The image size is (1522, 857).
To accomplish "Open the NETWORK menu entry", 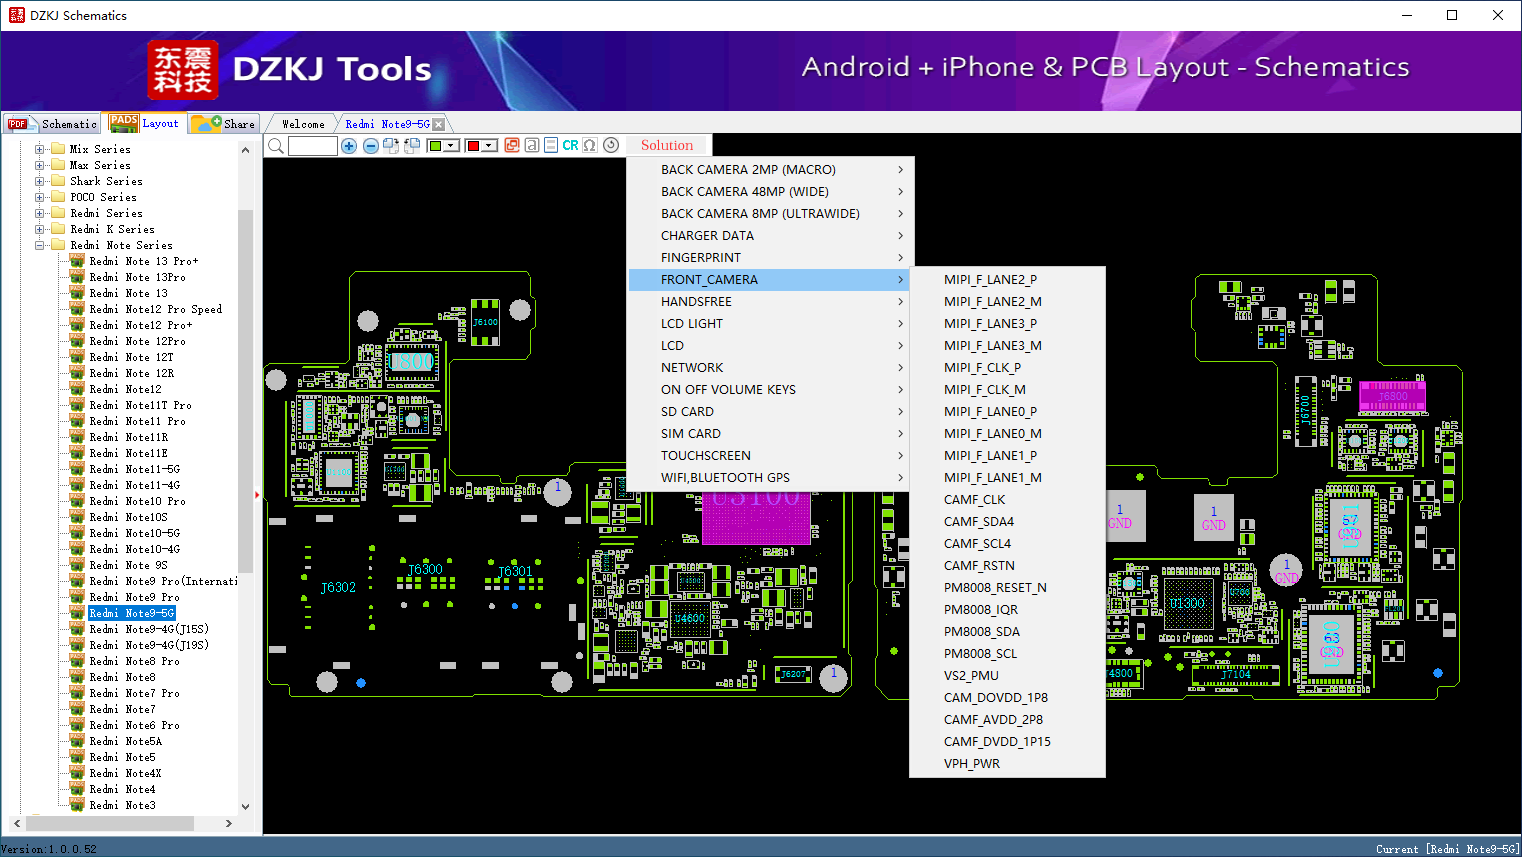I will 770,368.
